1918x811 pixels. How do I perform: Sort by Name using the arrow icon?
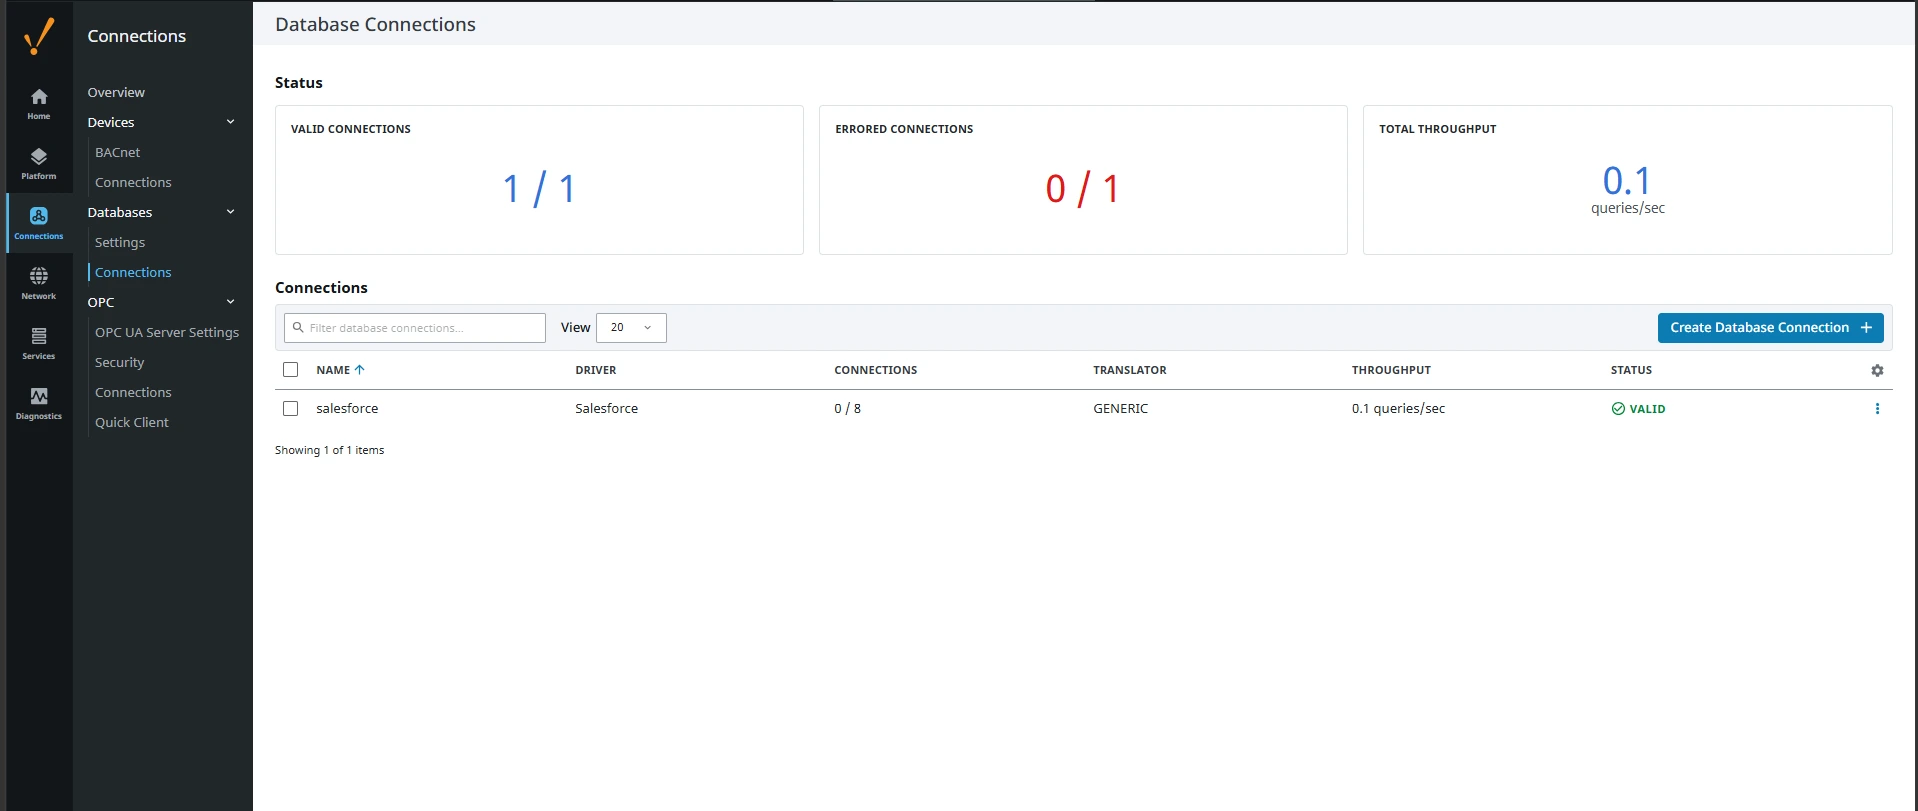pyautogui.click(x=360, y=370)
